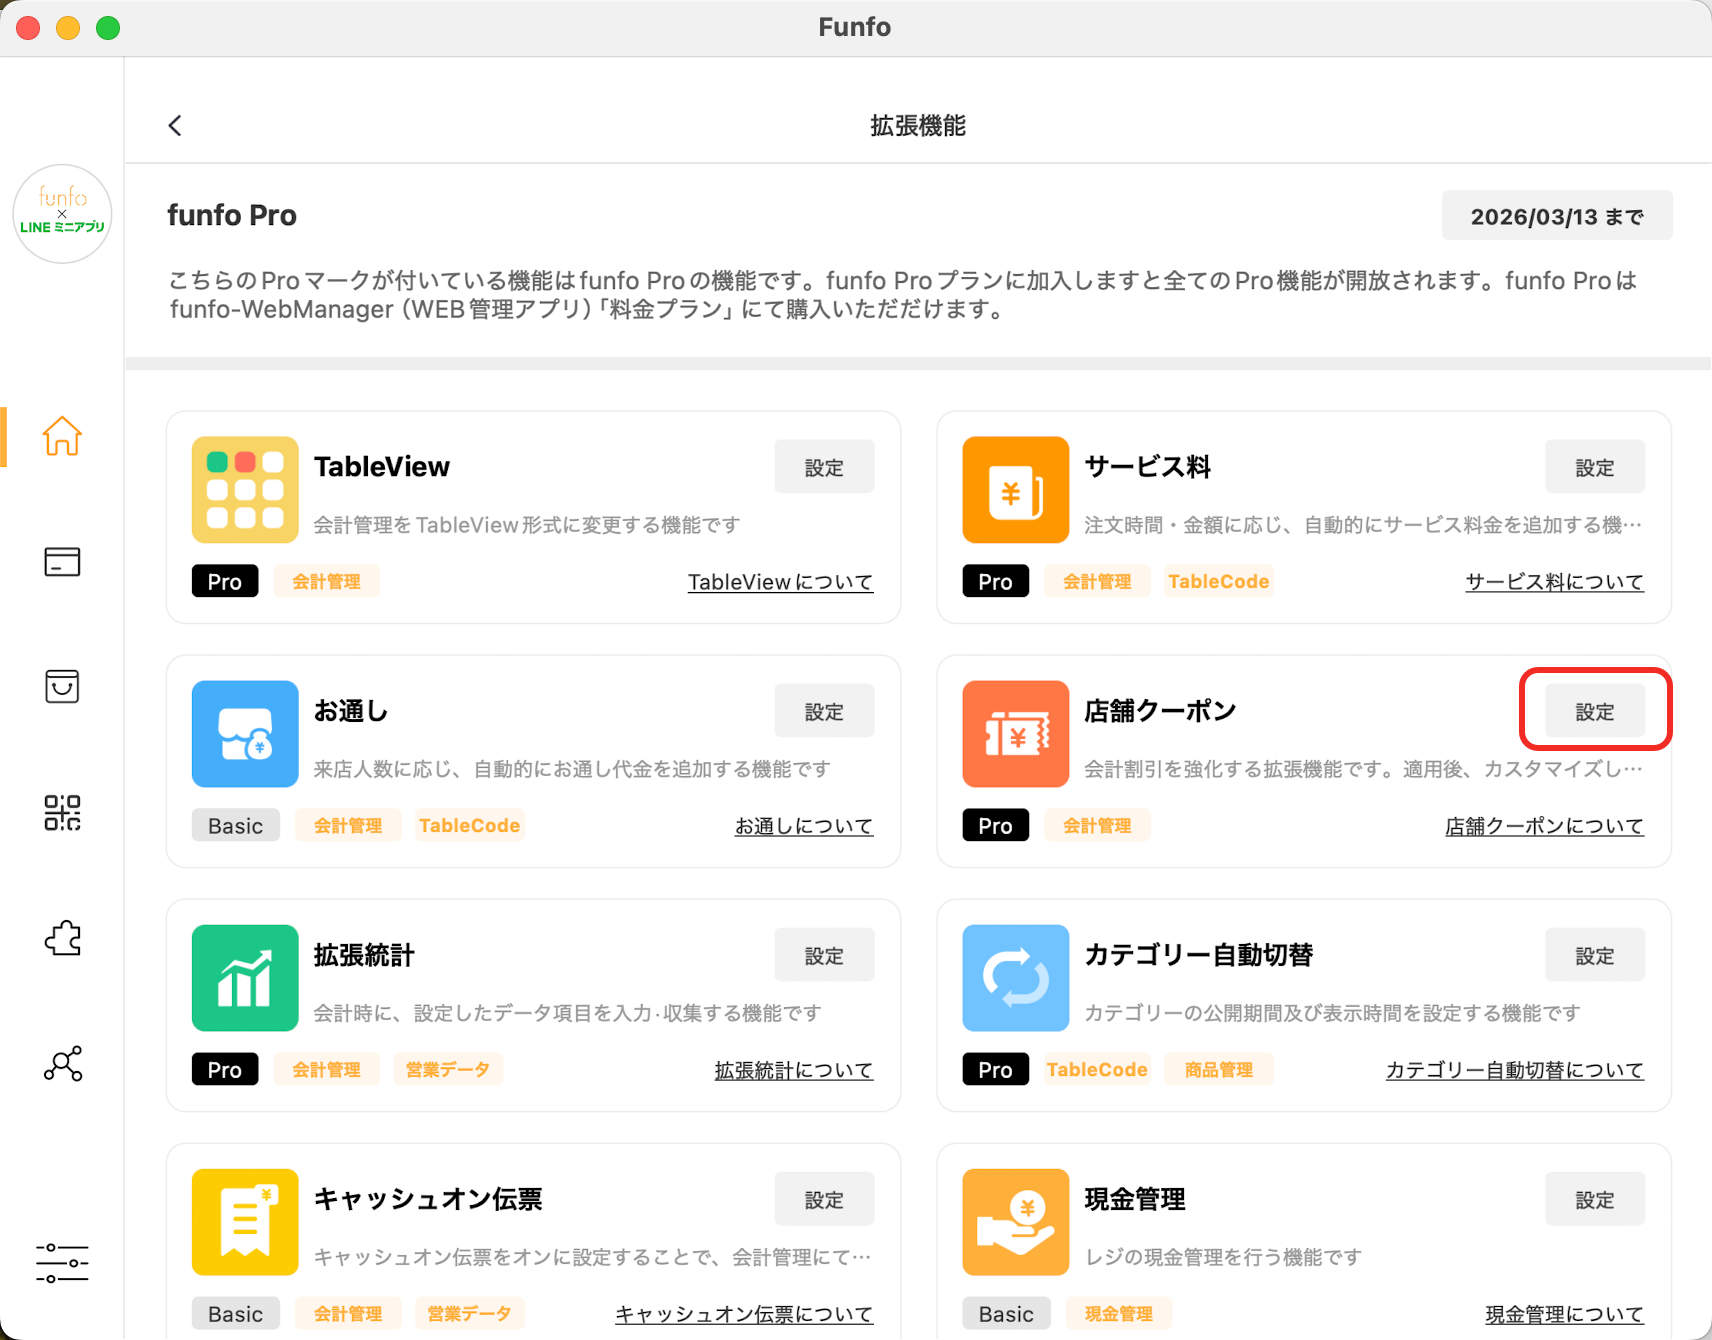Screen dimensions: 1712x1340
Task: Click the 拡張機能 page title
Action: 918,125
